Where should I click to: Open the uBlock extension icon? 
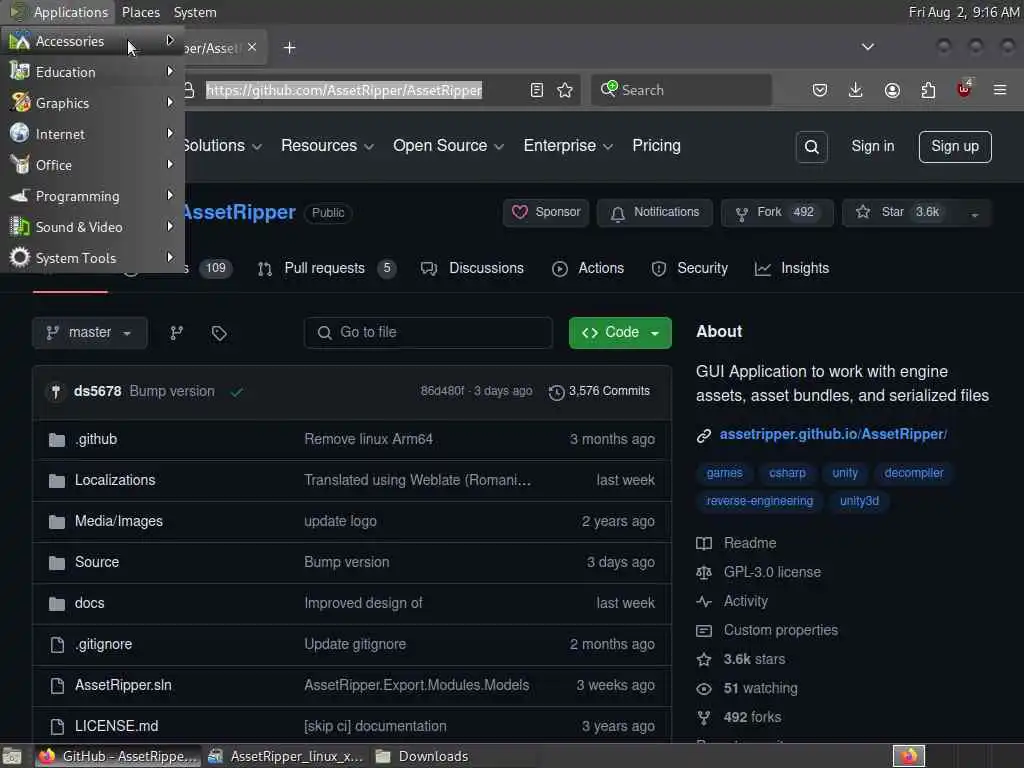click(964, 89)
